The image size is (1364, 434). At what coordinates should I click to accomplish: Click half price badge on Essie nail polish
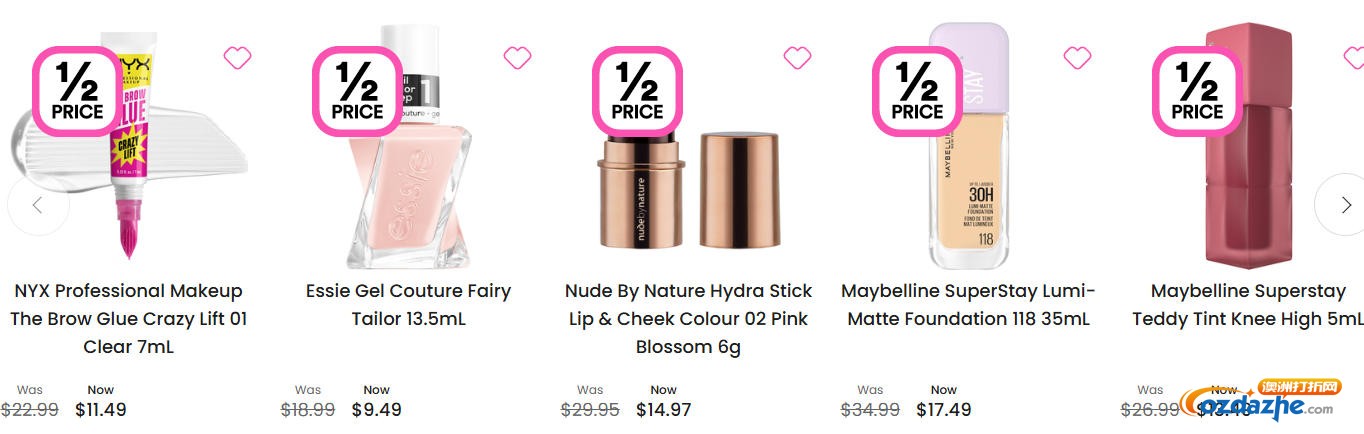coord(358,90)
